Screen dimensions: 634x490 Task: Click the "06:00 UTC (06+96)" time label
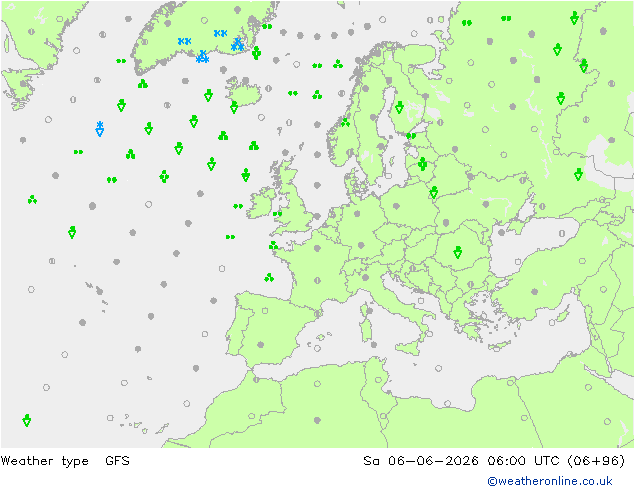556,461
